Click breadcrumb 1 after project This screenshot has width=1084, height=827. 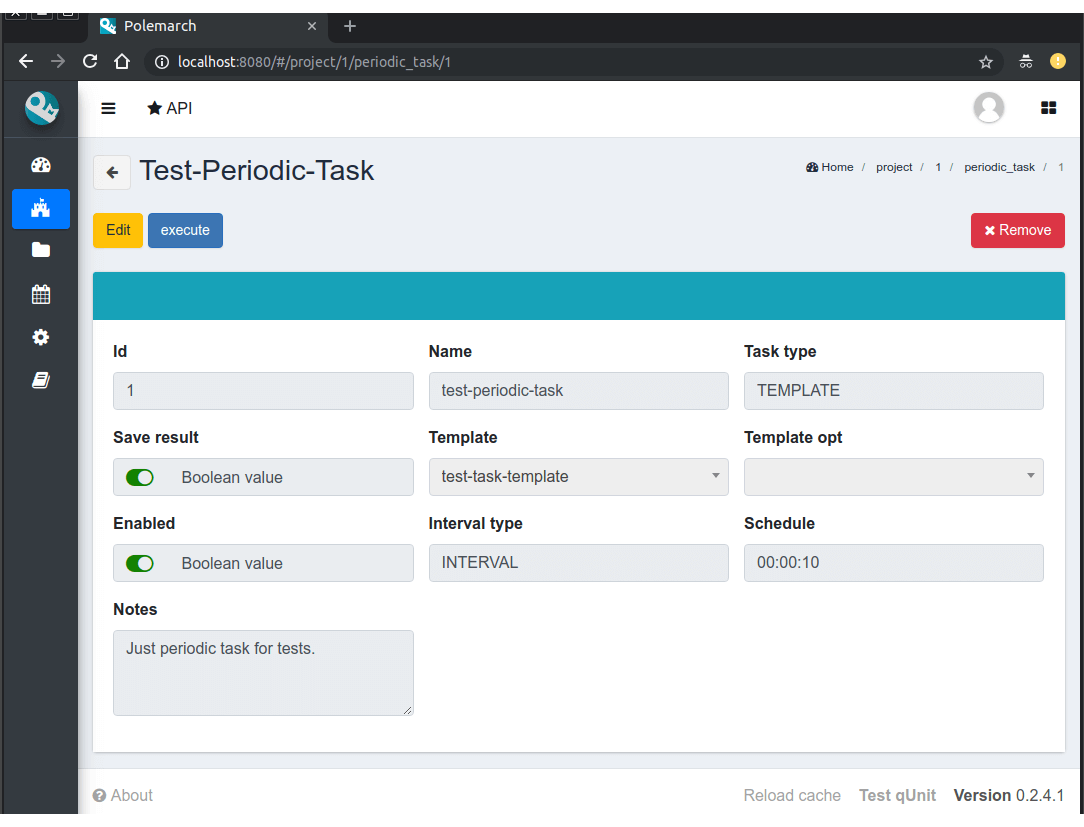[x=938, y=167]
